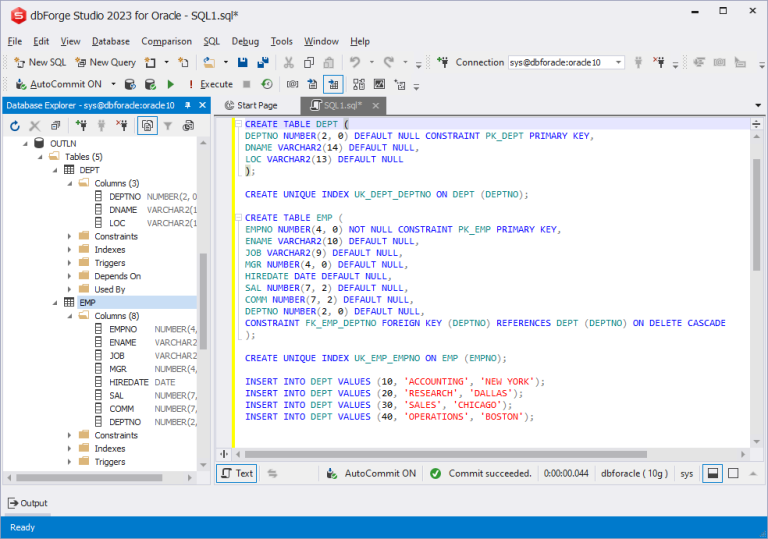Toggle AutoCommit ON in the status bar
The width and height of the screenshot is (768, 539).
point(370,473)
